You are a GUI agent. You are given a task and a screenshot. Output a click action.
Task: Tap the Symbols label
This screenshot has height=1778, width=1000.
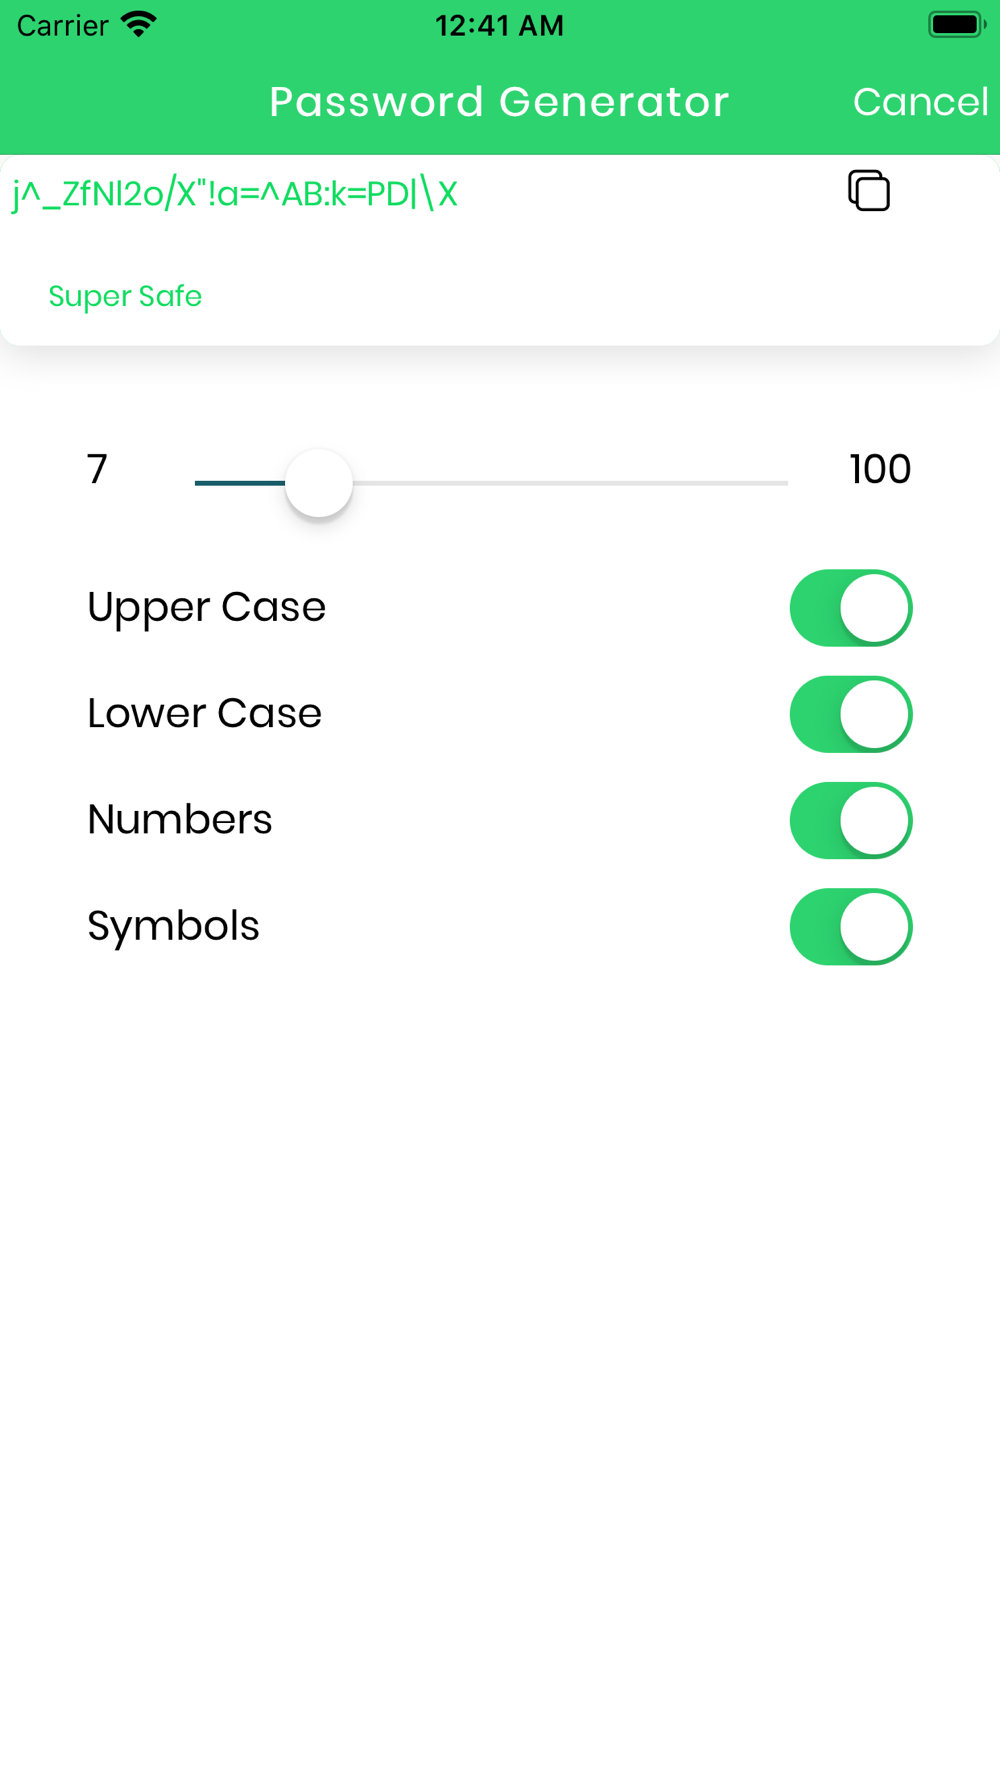pos(174,926)
